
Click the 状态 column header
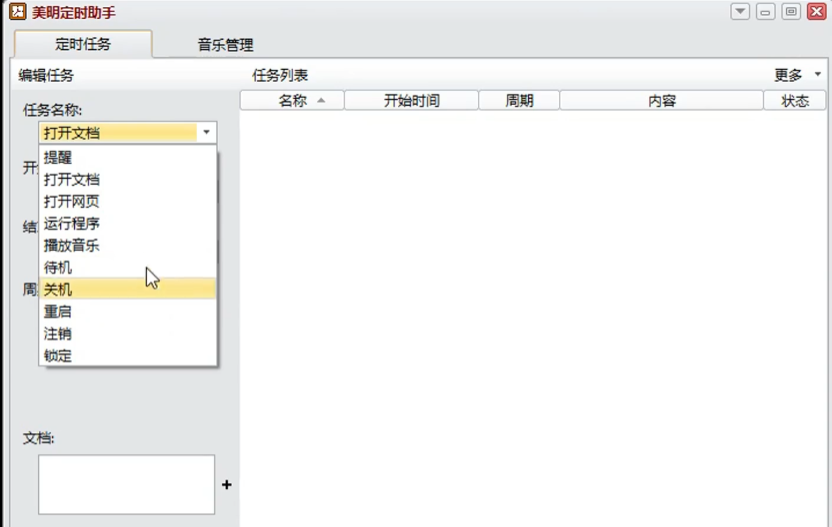pyautogui.click(x=795, y=100)
